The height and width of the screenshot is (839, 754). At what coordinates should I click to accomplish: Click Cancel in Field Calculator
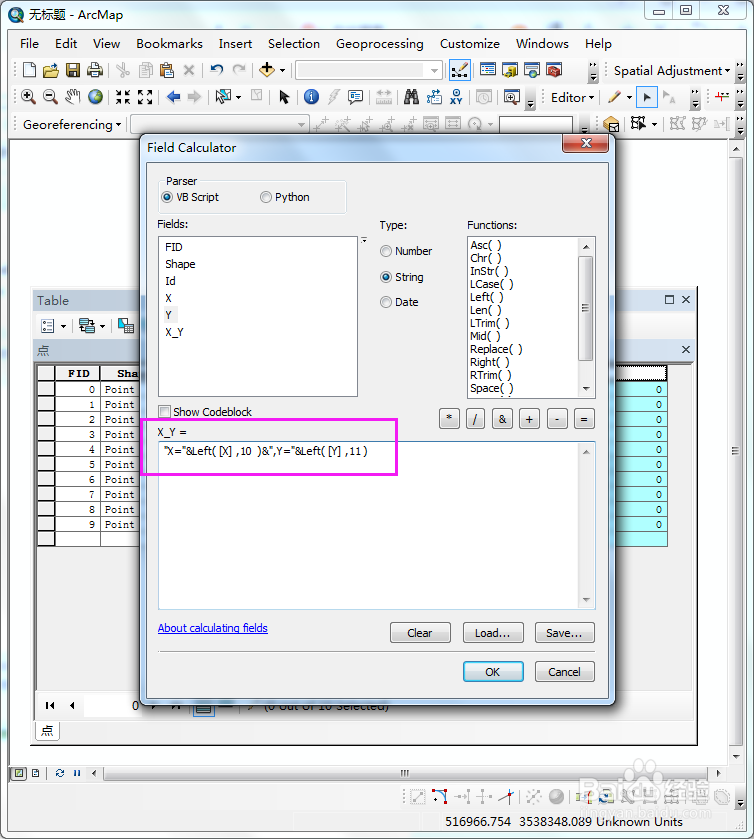565,672
